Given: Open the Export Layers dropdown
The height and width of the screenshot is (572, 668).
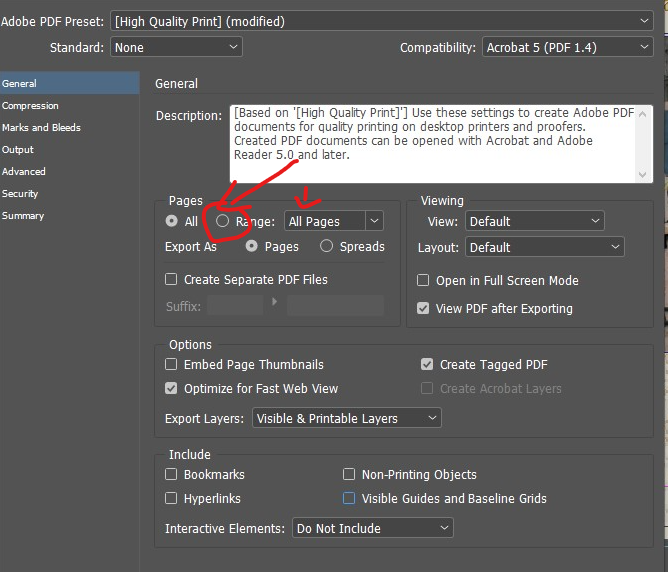Looking at the screenshot, I should pyautogui.click(x=347, y=418).
